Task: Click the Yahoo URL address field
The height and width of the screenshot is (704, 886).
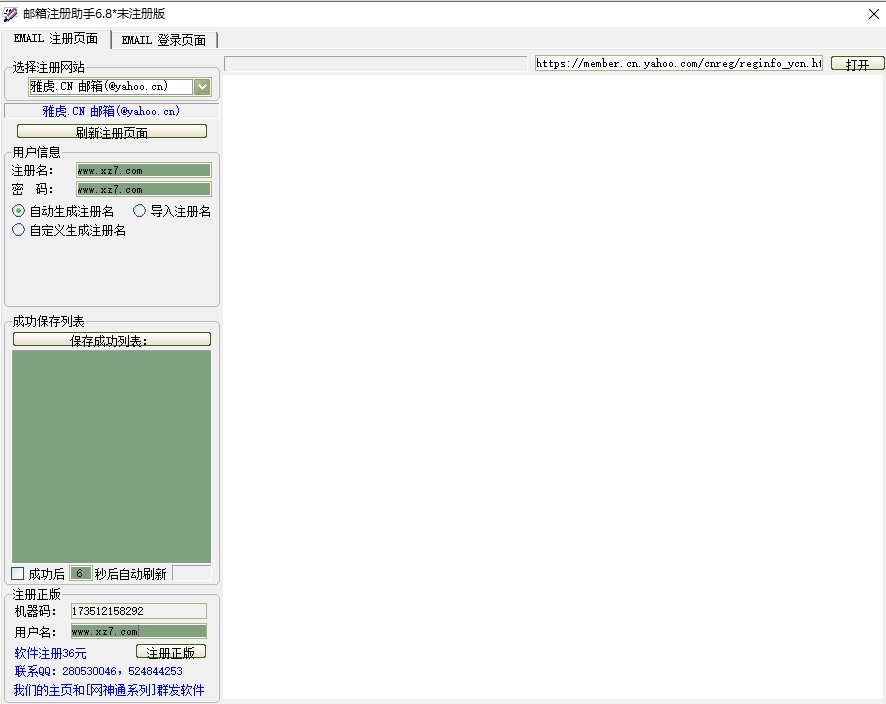Action: click(678, 63)
